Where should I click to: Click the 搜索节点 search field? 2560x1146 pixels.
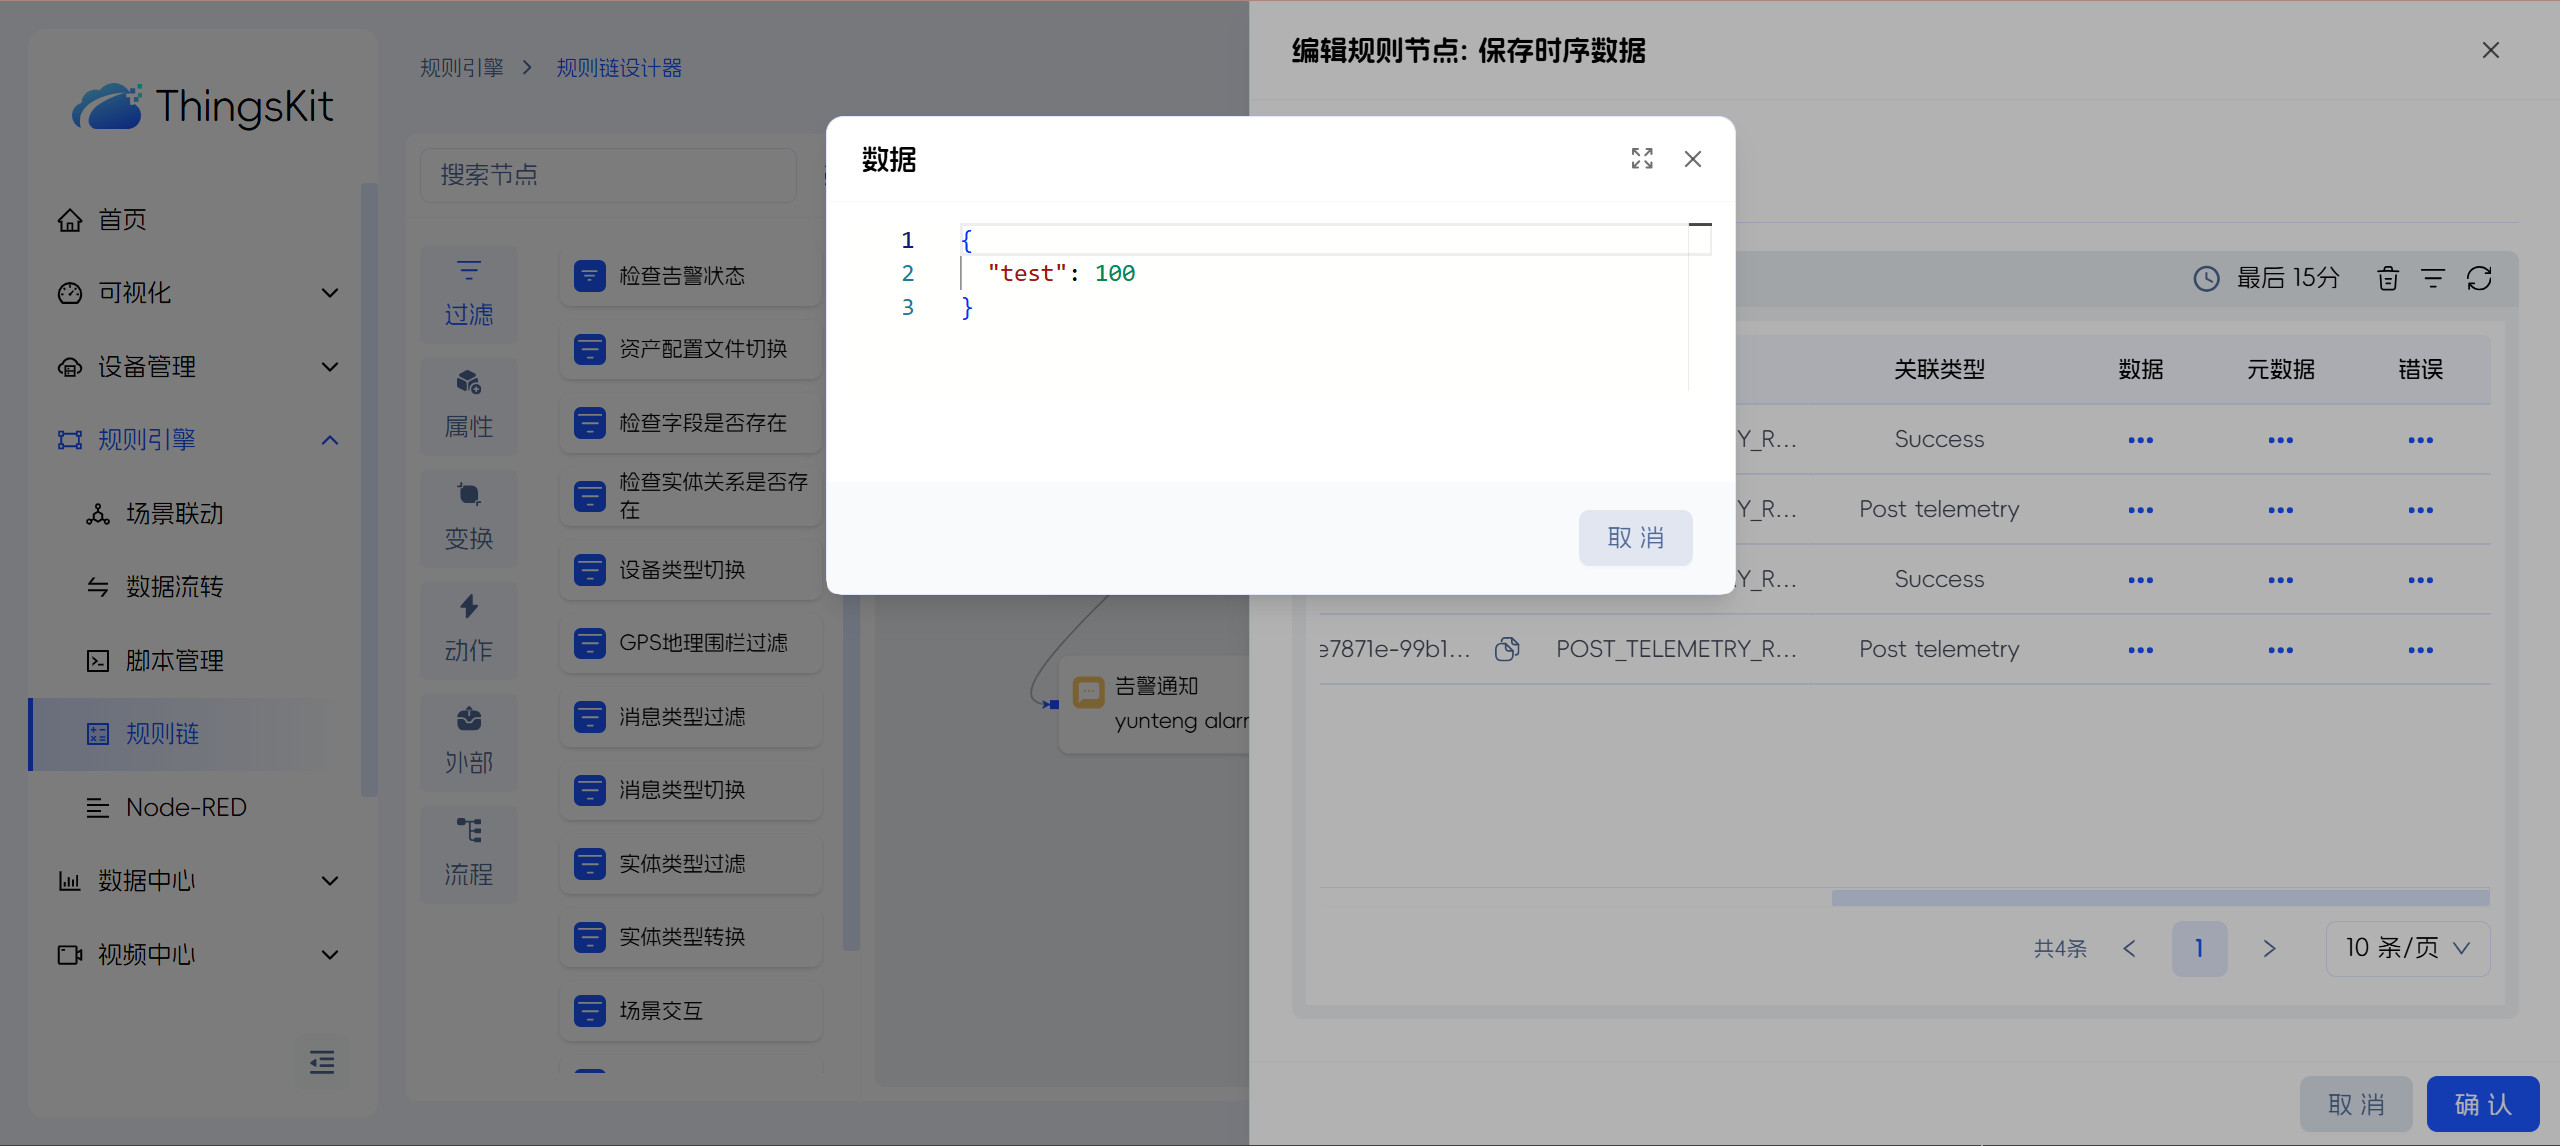click(x=608, y=175)
